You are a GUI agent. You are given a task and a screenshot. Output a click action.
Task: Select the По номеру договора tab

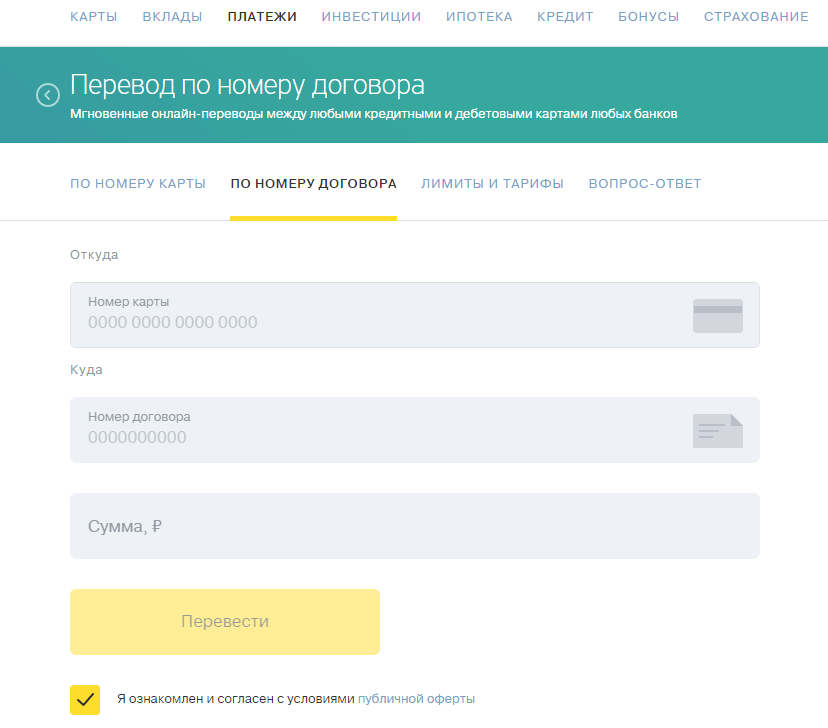(x=313, y=184)
